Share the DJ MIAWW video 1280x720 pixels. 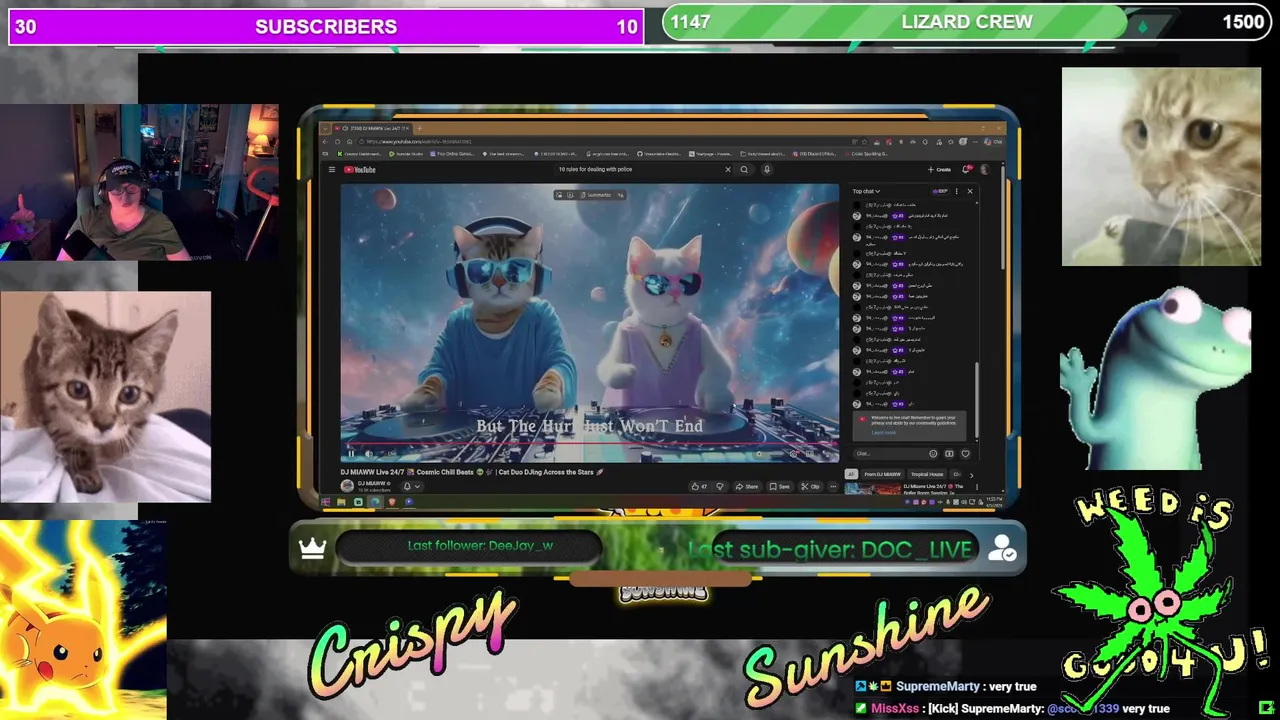coord(747,486)
